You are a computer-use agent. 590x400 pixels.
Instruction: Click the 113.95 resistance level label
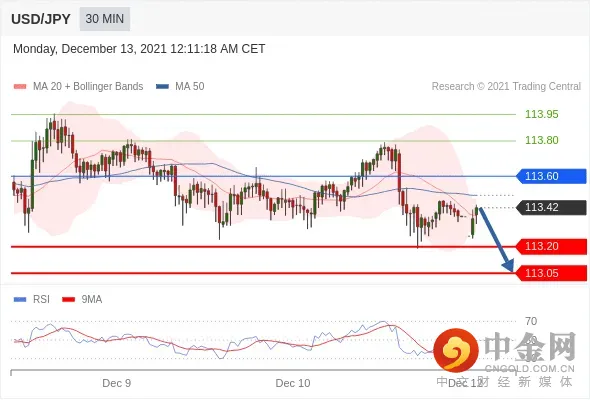pyautogui.click(x=541, y=114)
